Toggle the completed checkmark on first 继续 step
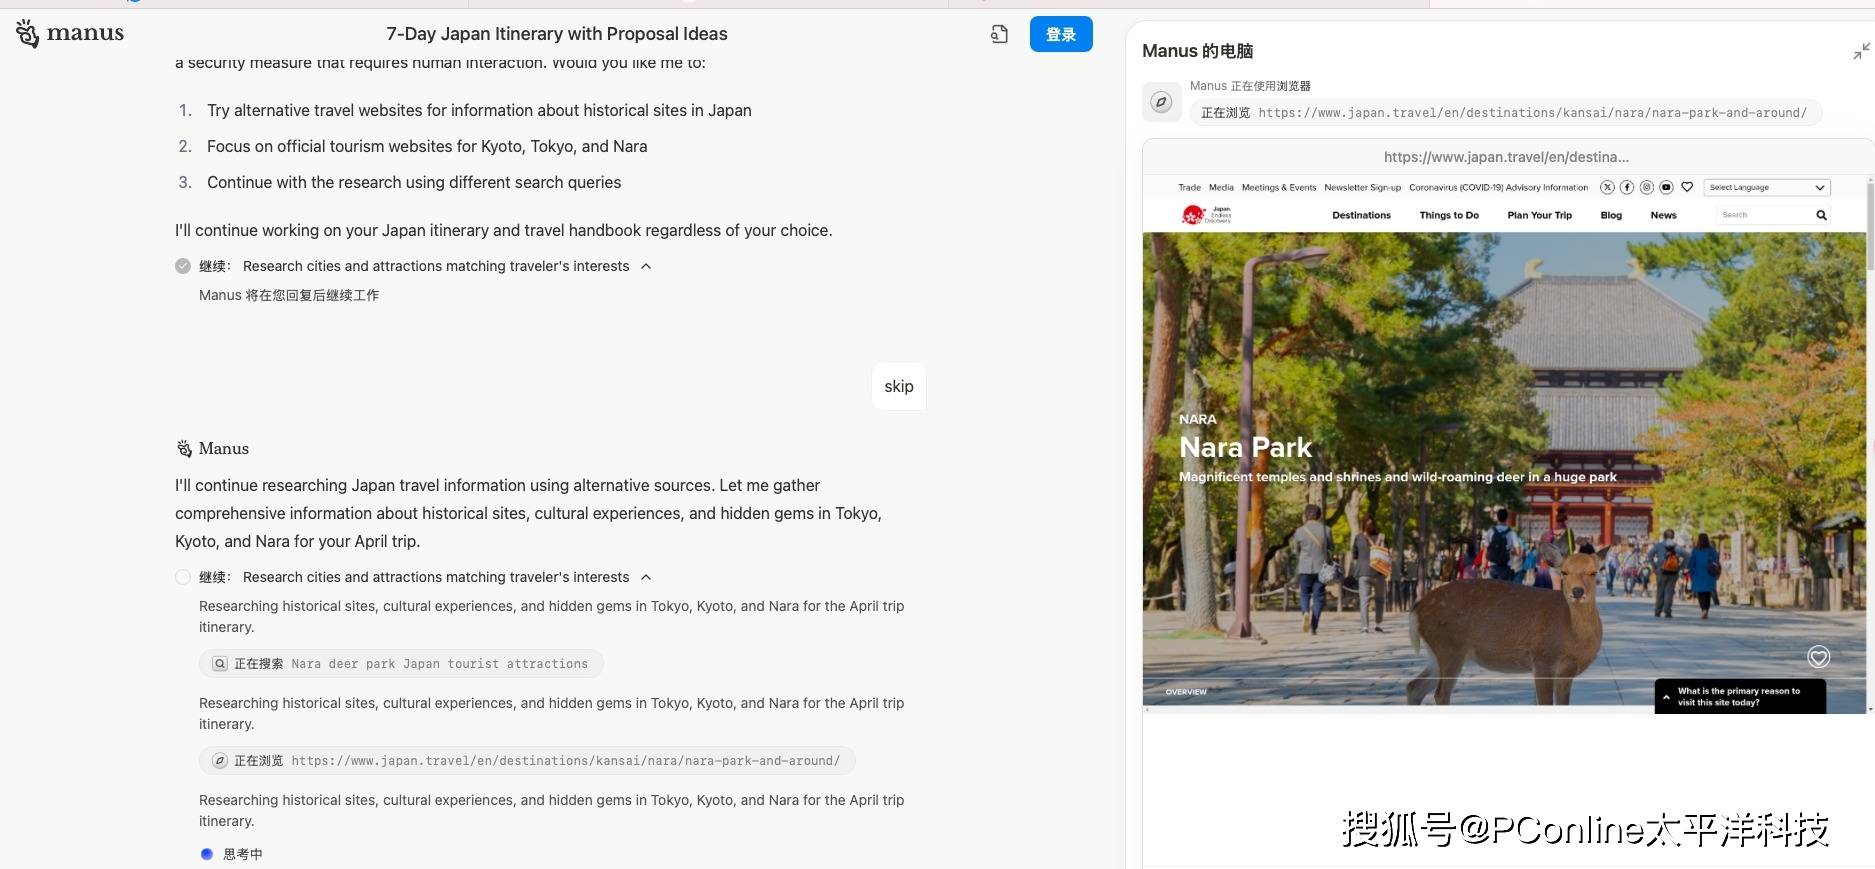The width and height of the screenshot is (1875, 869). (183, 266)
